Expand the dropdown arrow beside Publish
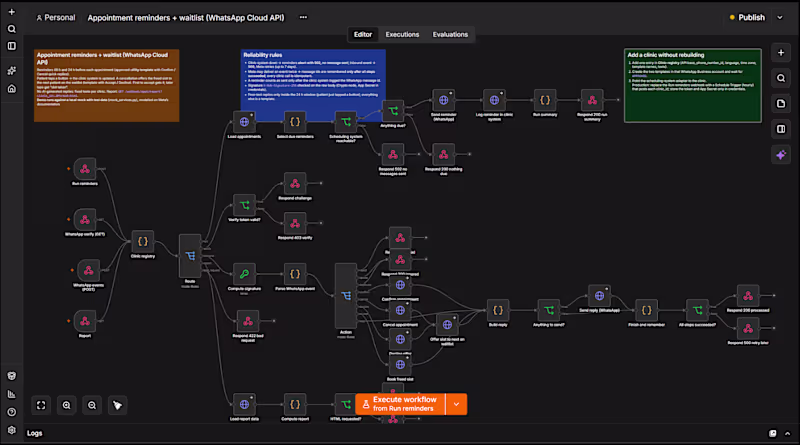Viewport: 800px width, 445px height. 780,17
